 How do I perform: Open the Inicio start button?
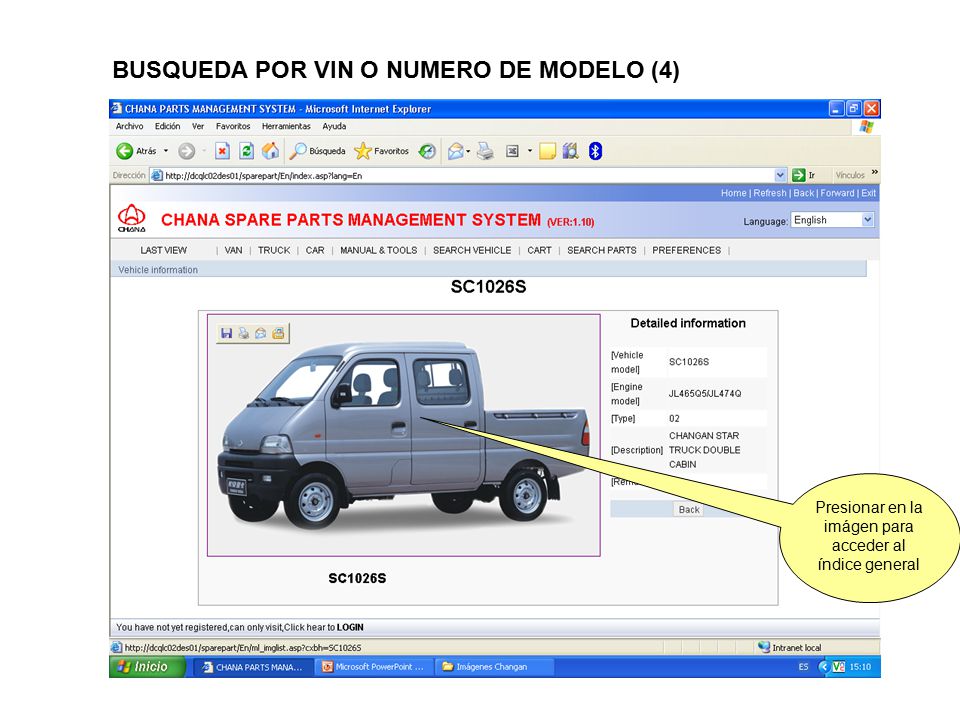coord(148,667)
